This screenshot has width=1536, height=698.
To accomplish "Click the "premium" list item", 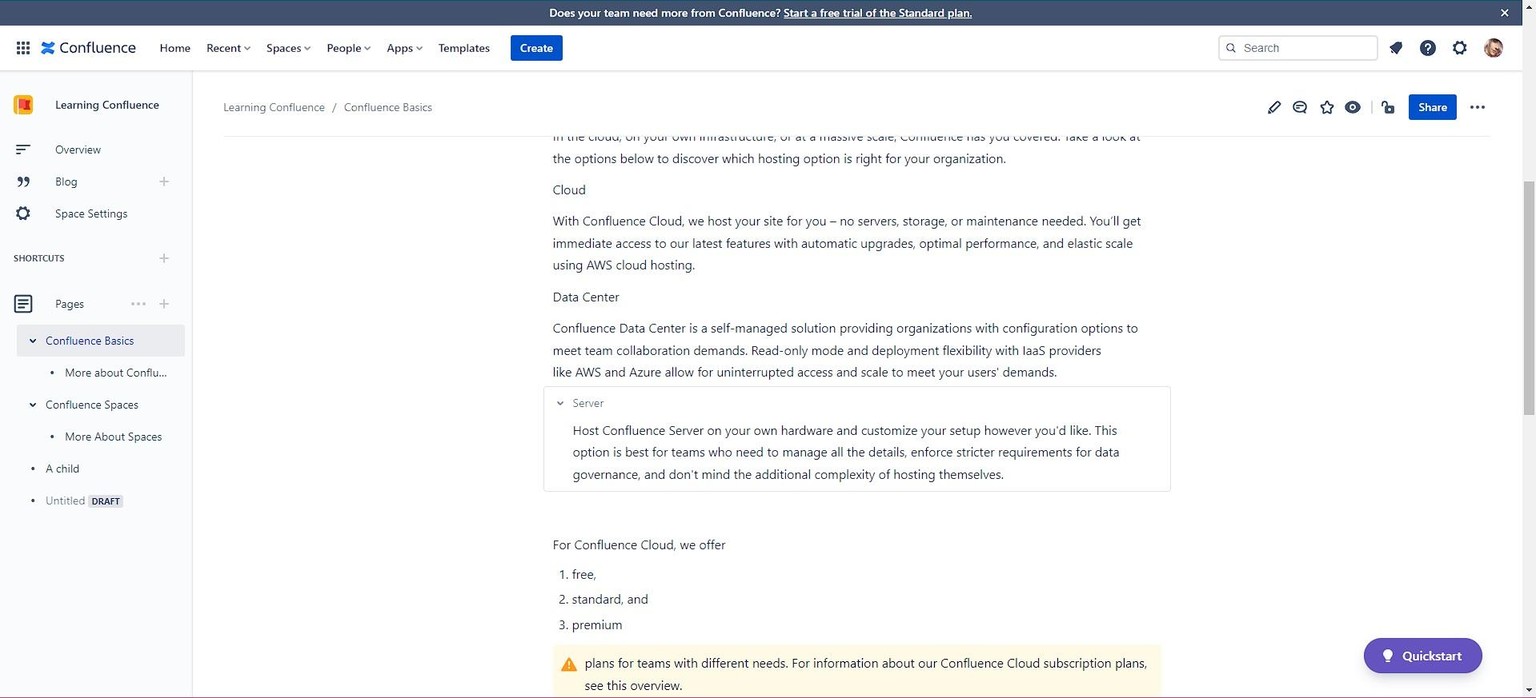I will (597, 625).
